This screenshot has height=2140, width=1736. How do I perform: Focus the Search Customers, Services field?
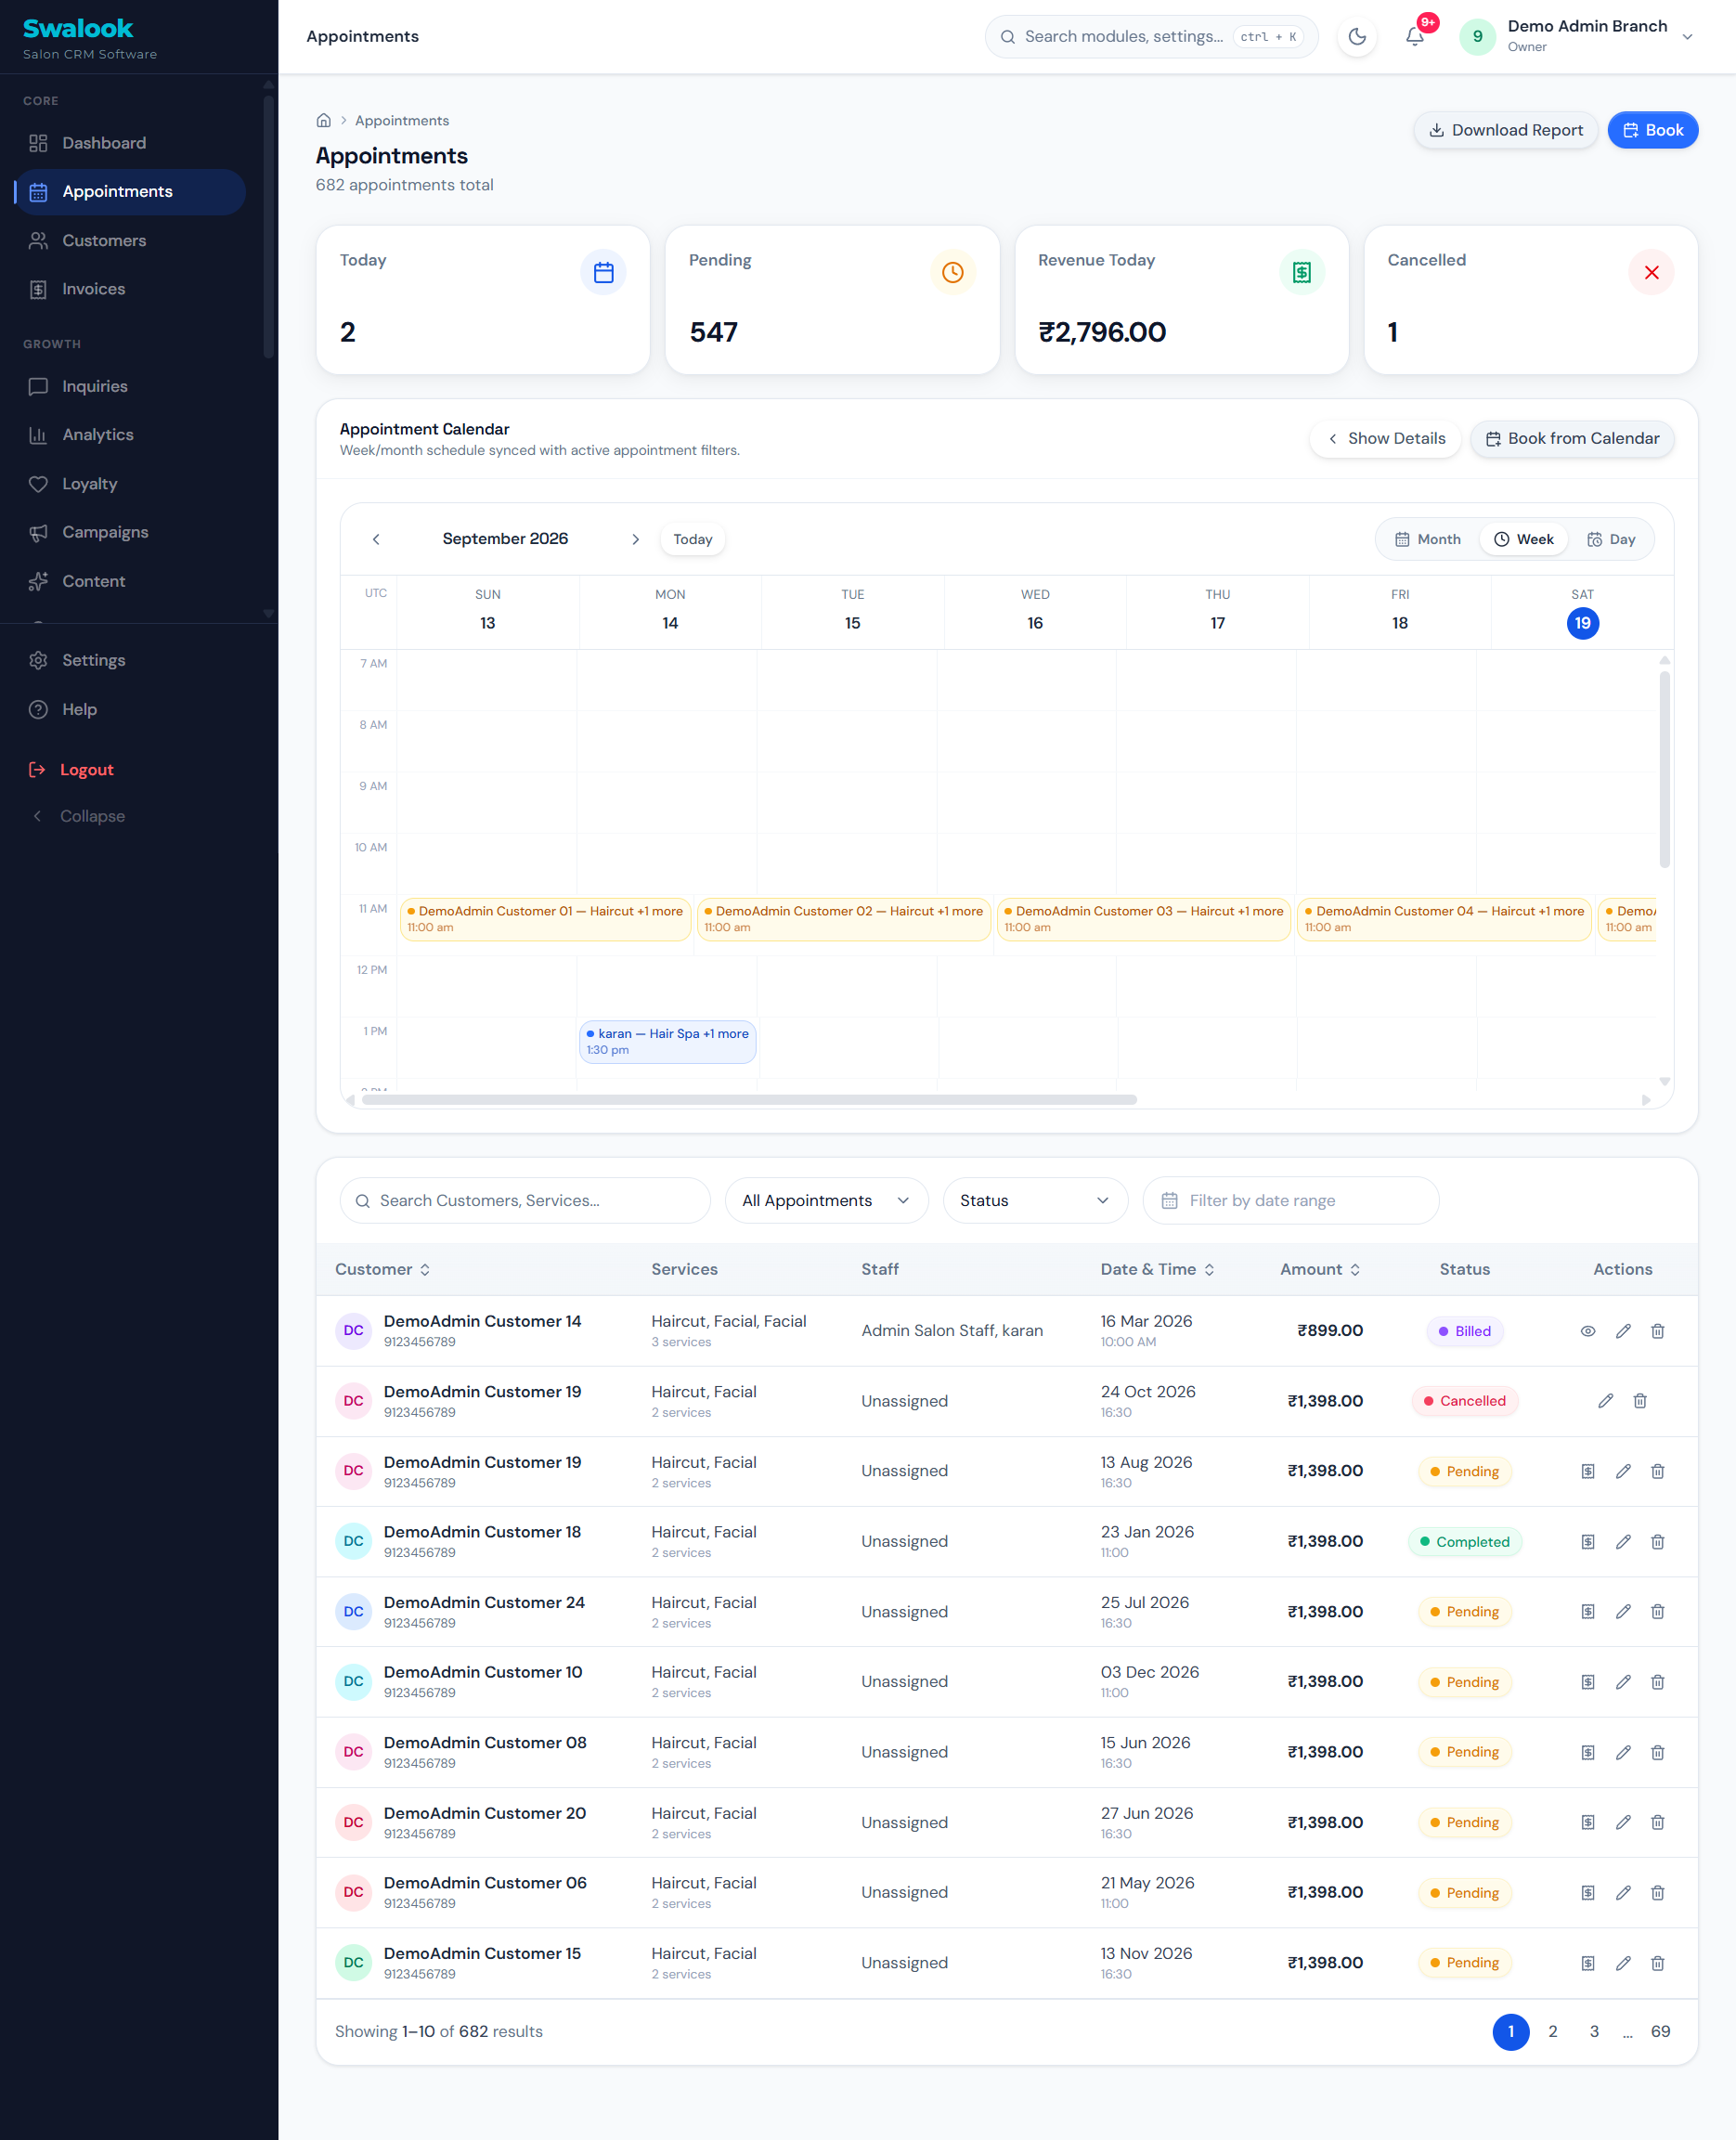[x=525, y=1200]
